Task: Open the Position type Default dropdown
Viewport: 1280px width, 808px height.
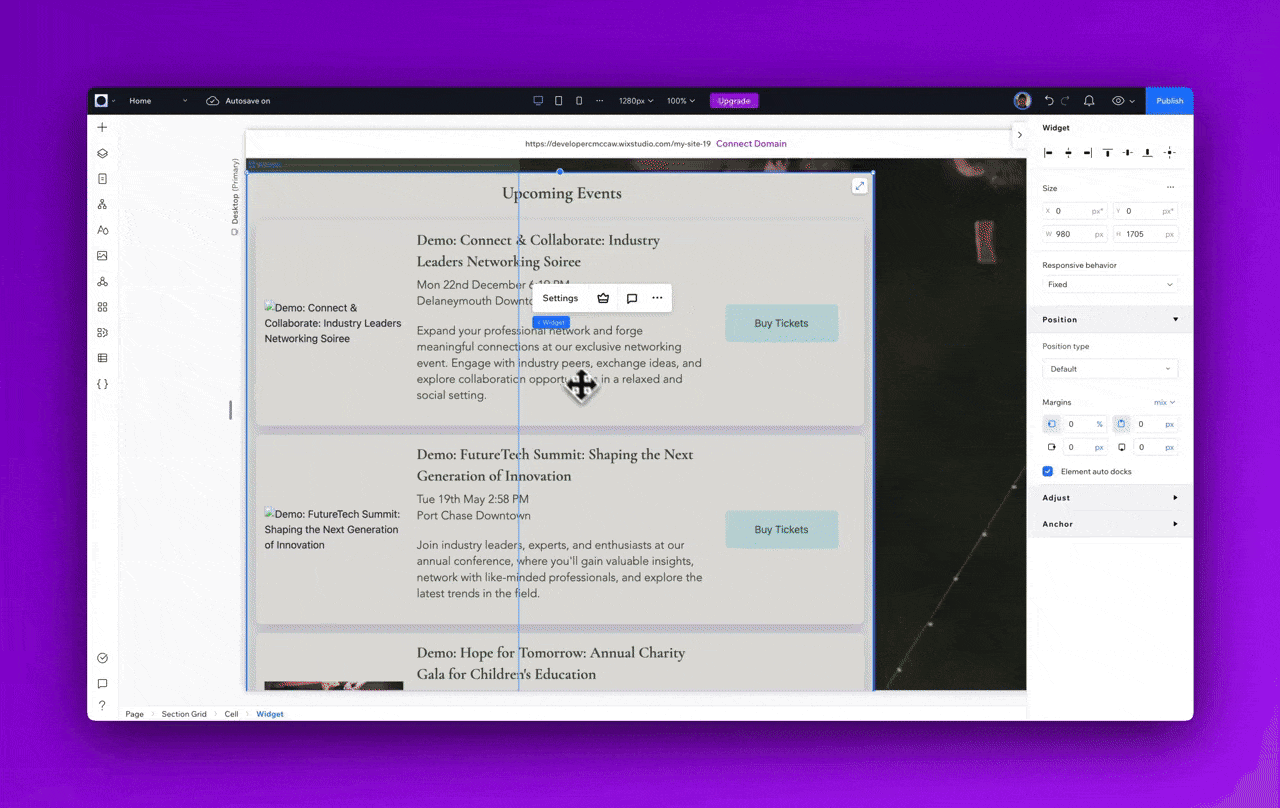Action: 1110,368
